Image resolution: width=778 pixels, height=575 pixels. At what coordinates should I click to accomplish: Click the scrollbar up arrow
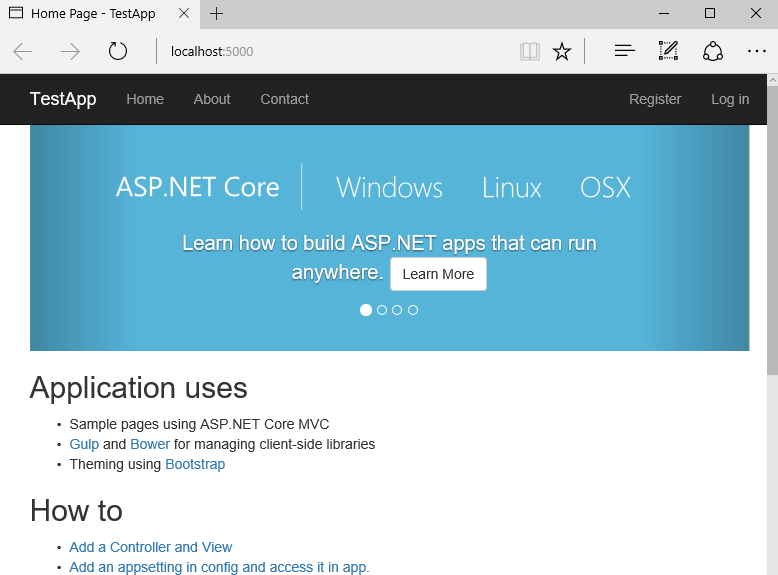point(772,80)
